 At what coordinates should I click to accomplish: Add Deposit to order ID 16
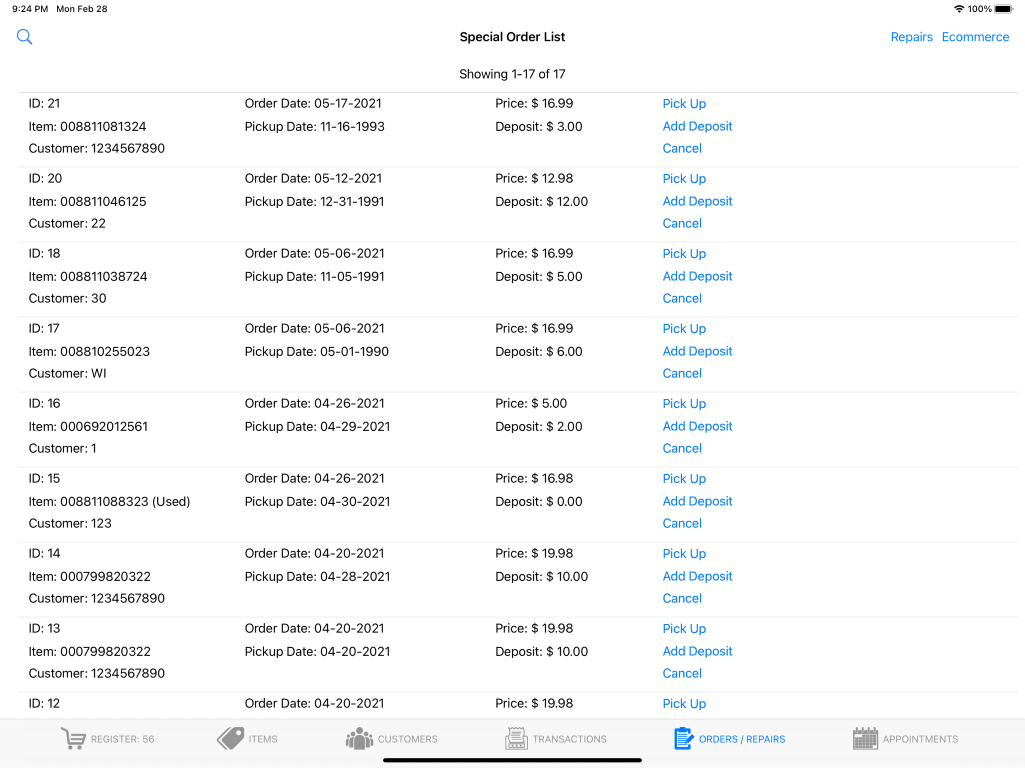(697, 426)
